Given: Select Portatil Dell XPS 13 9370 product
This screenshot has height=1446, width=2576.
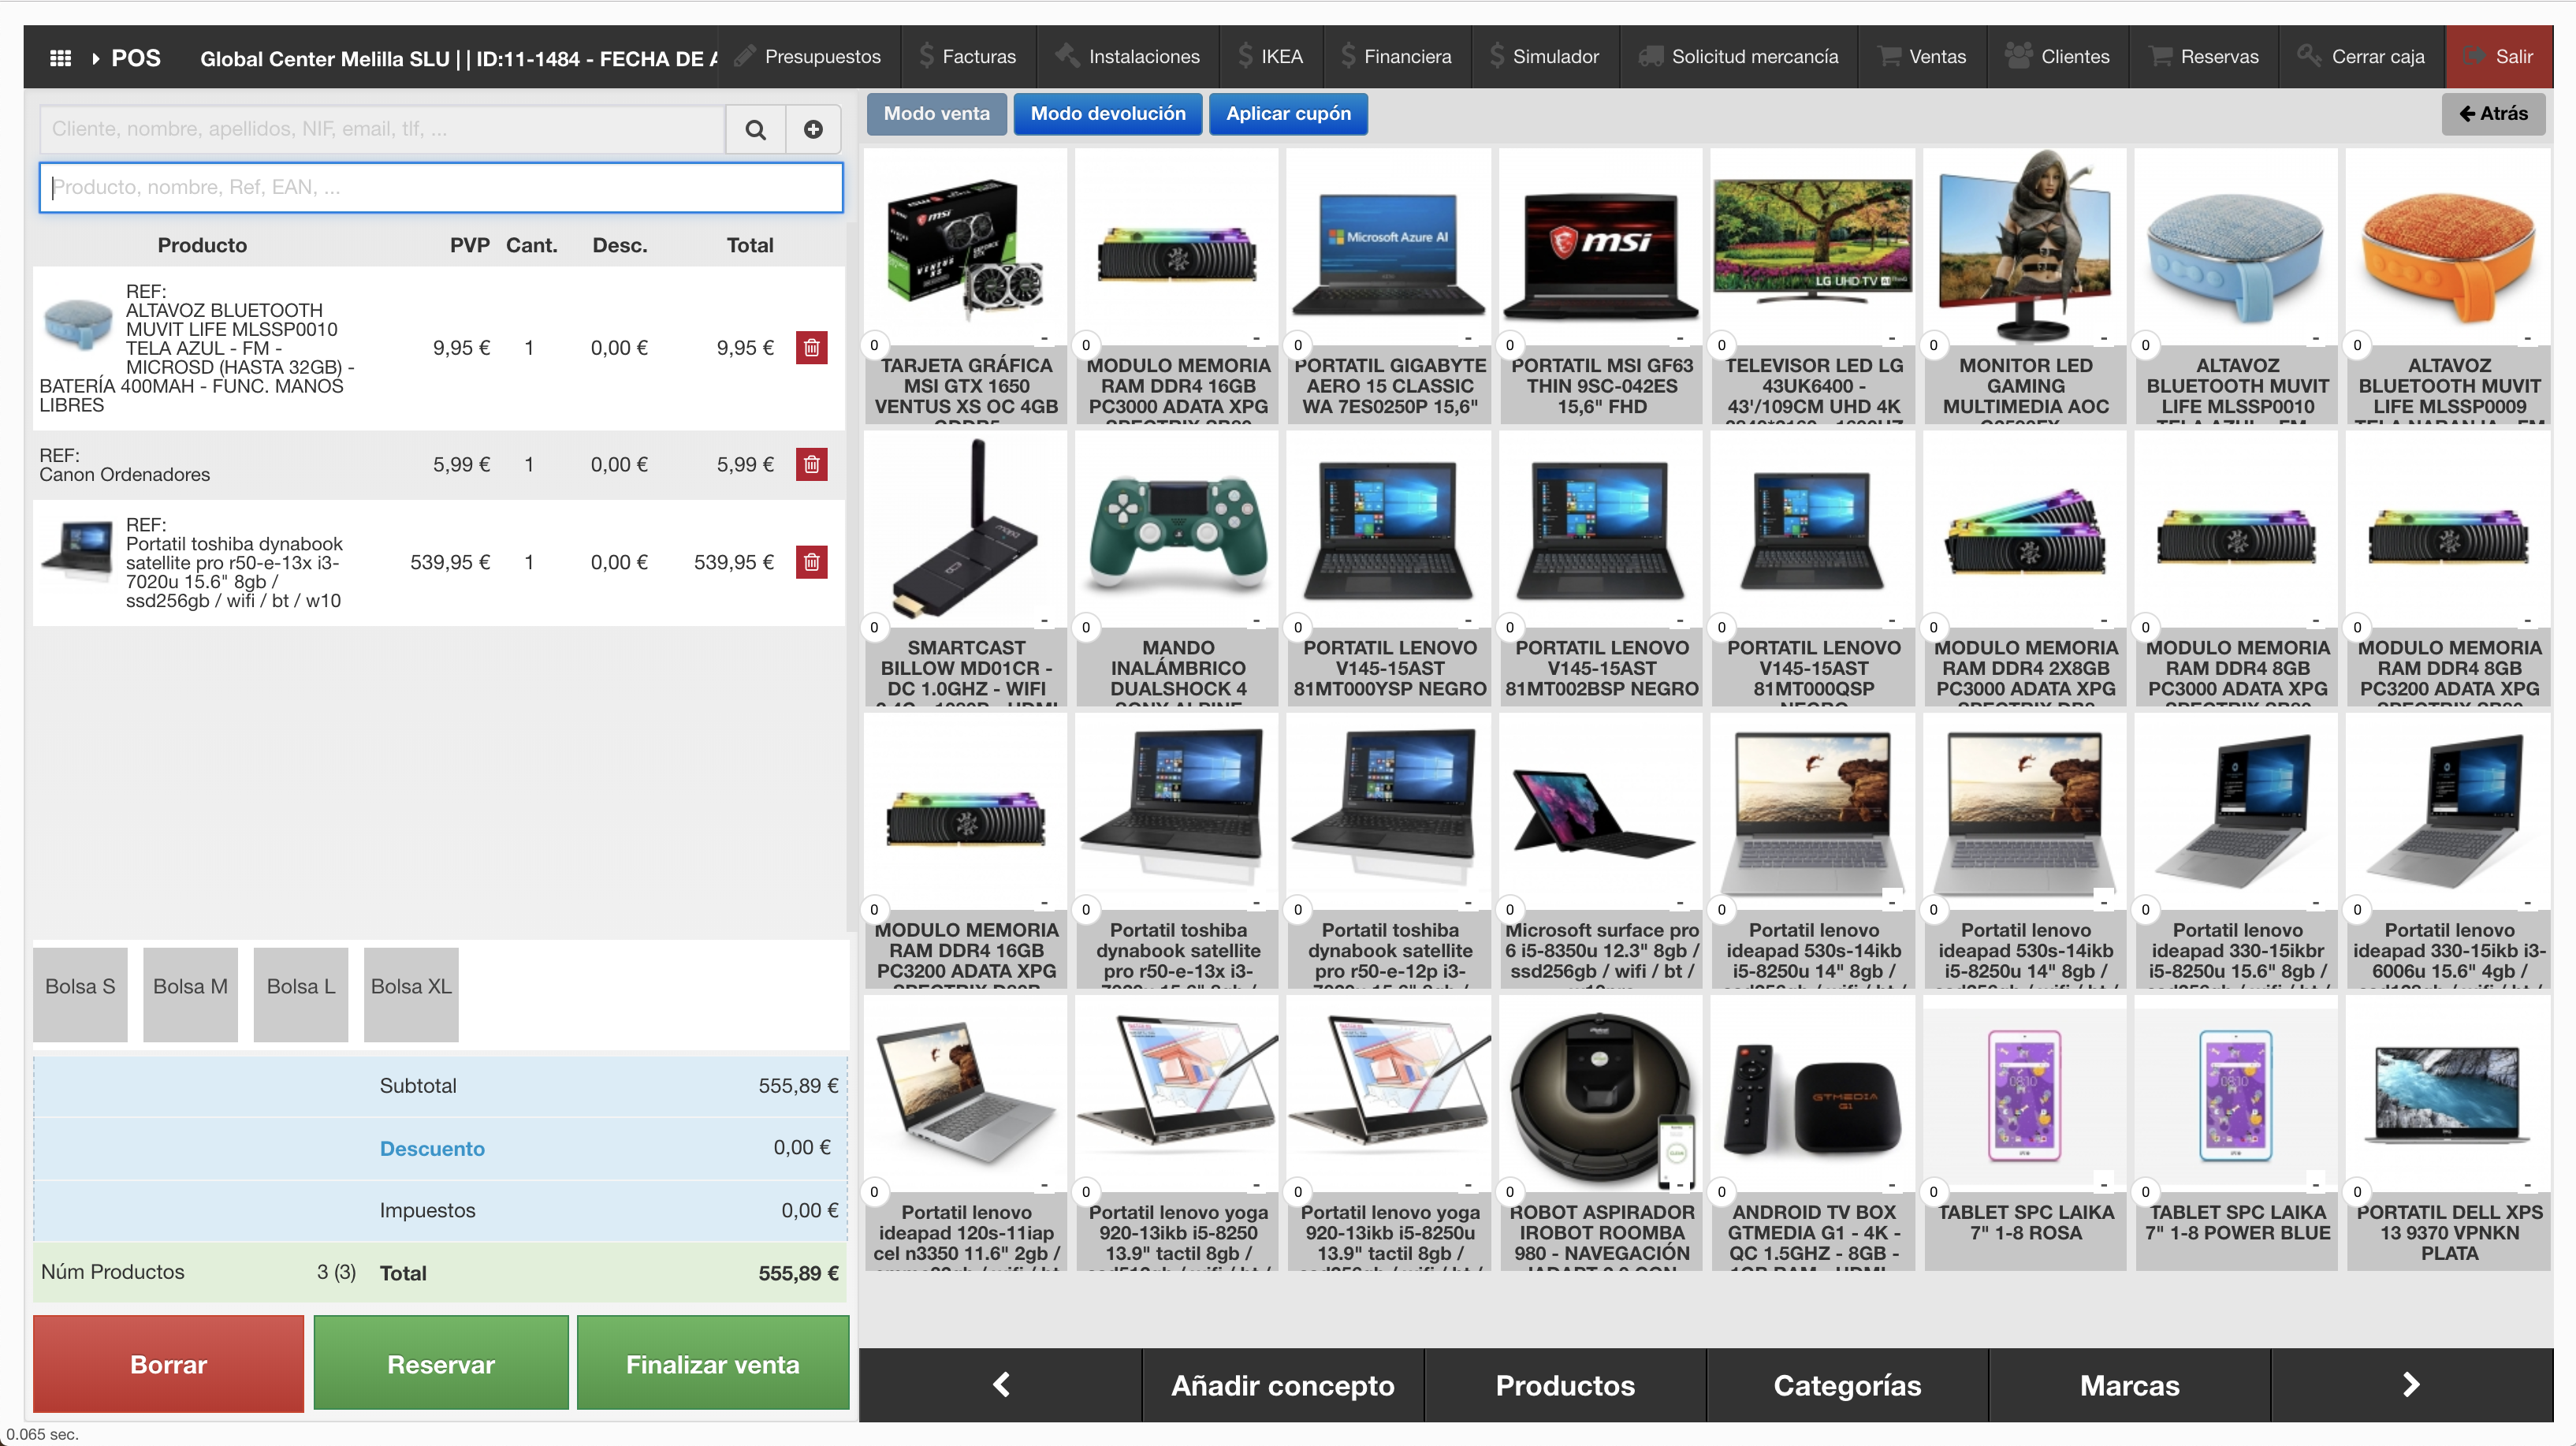Looking at the screenshot, I should 2449,1133.
